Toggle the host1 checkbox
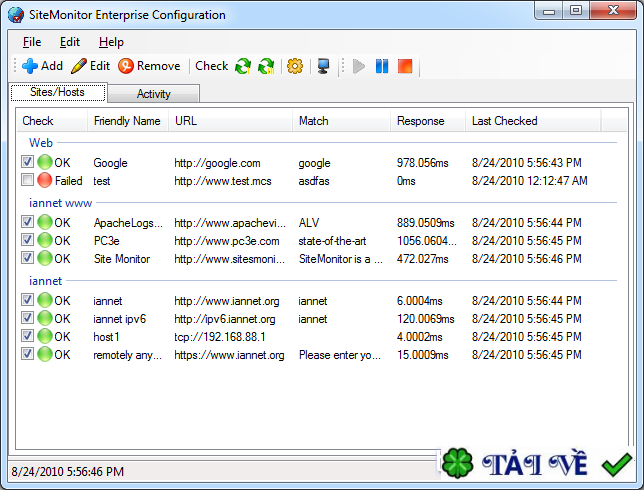The height and width of the screenshot is (490, 644). click(28, 336)
